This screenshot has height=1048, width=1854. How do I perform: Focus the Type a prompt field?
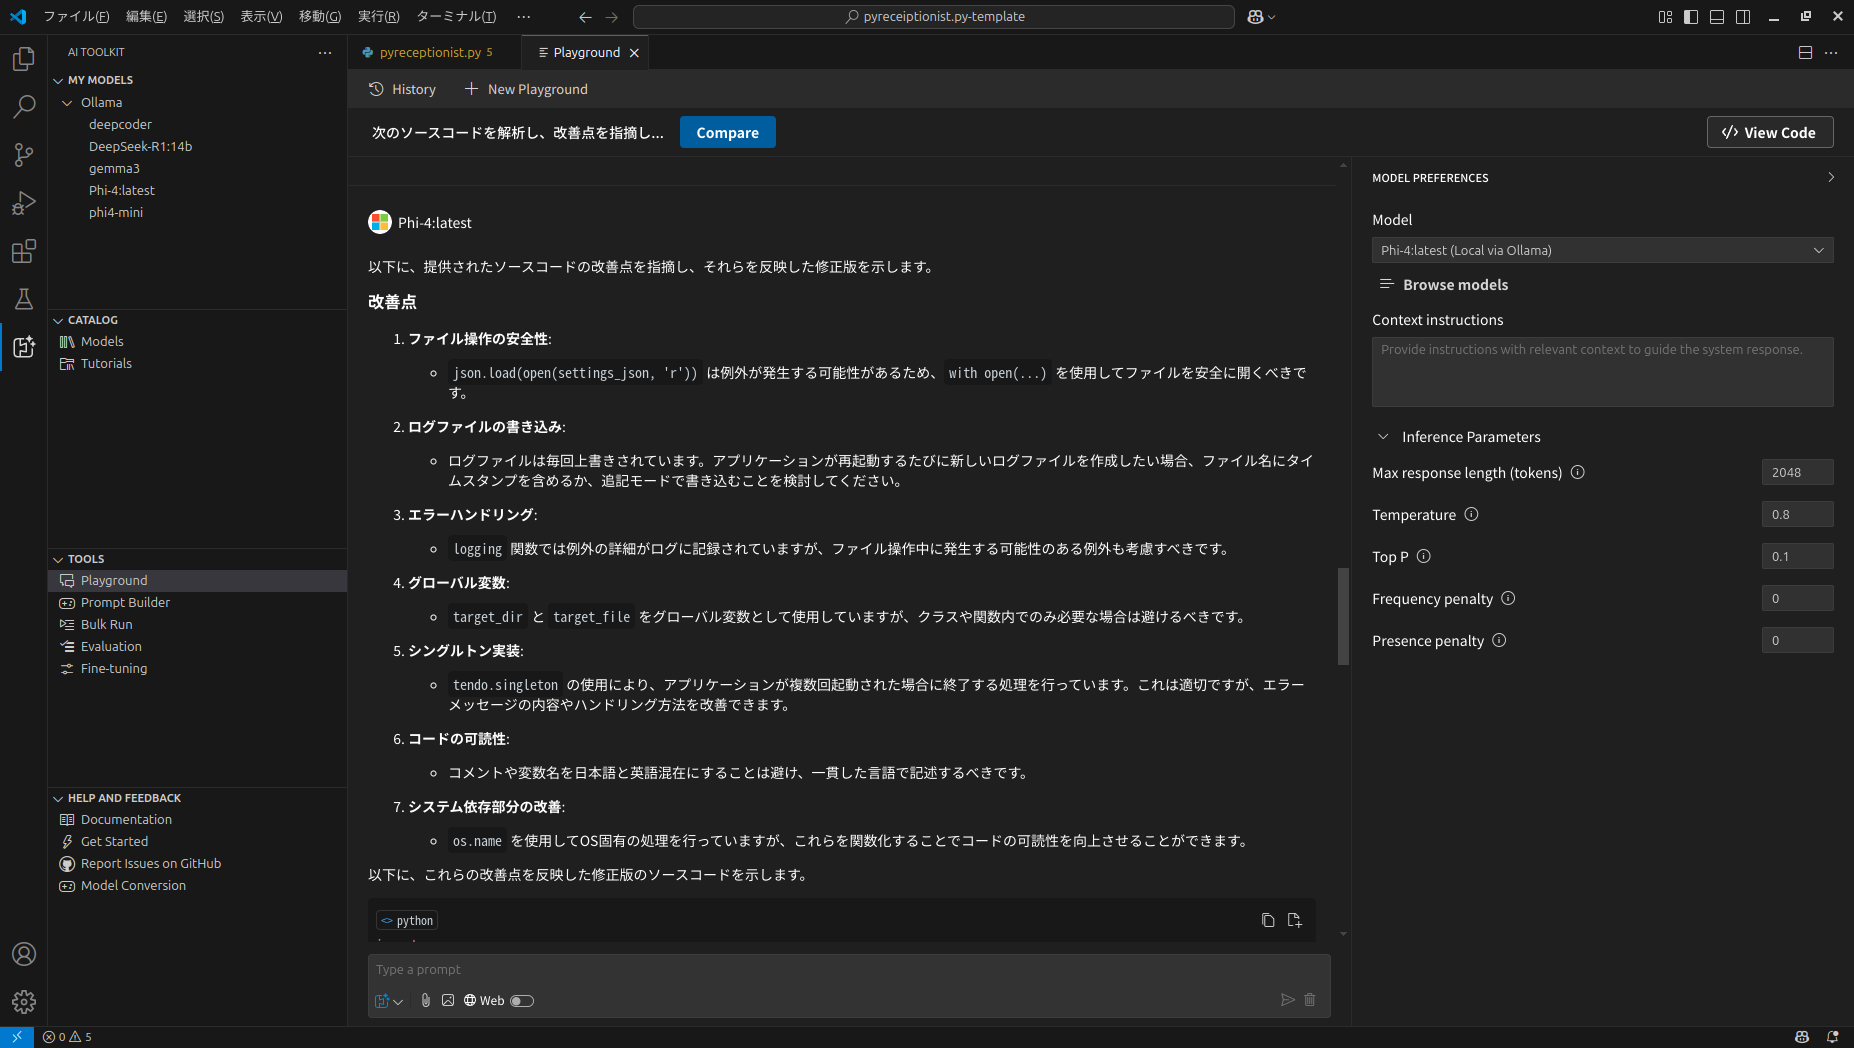(x=848, y=969)
